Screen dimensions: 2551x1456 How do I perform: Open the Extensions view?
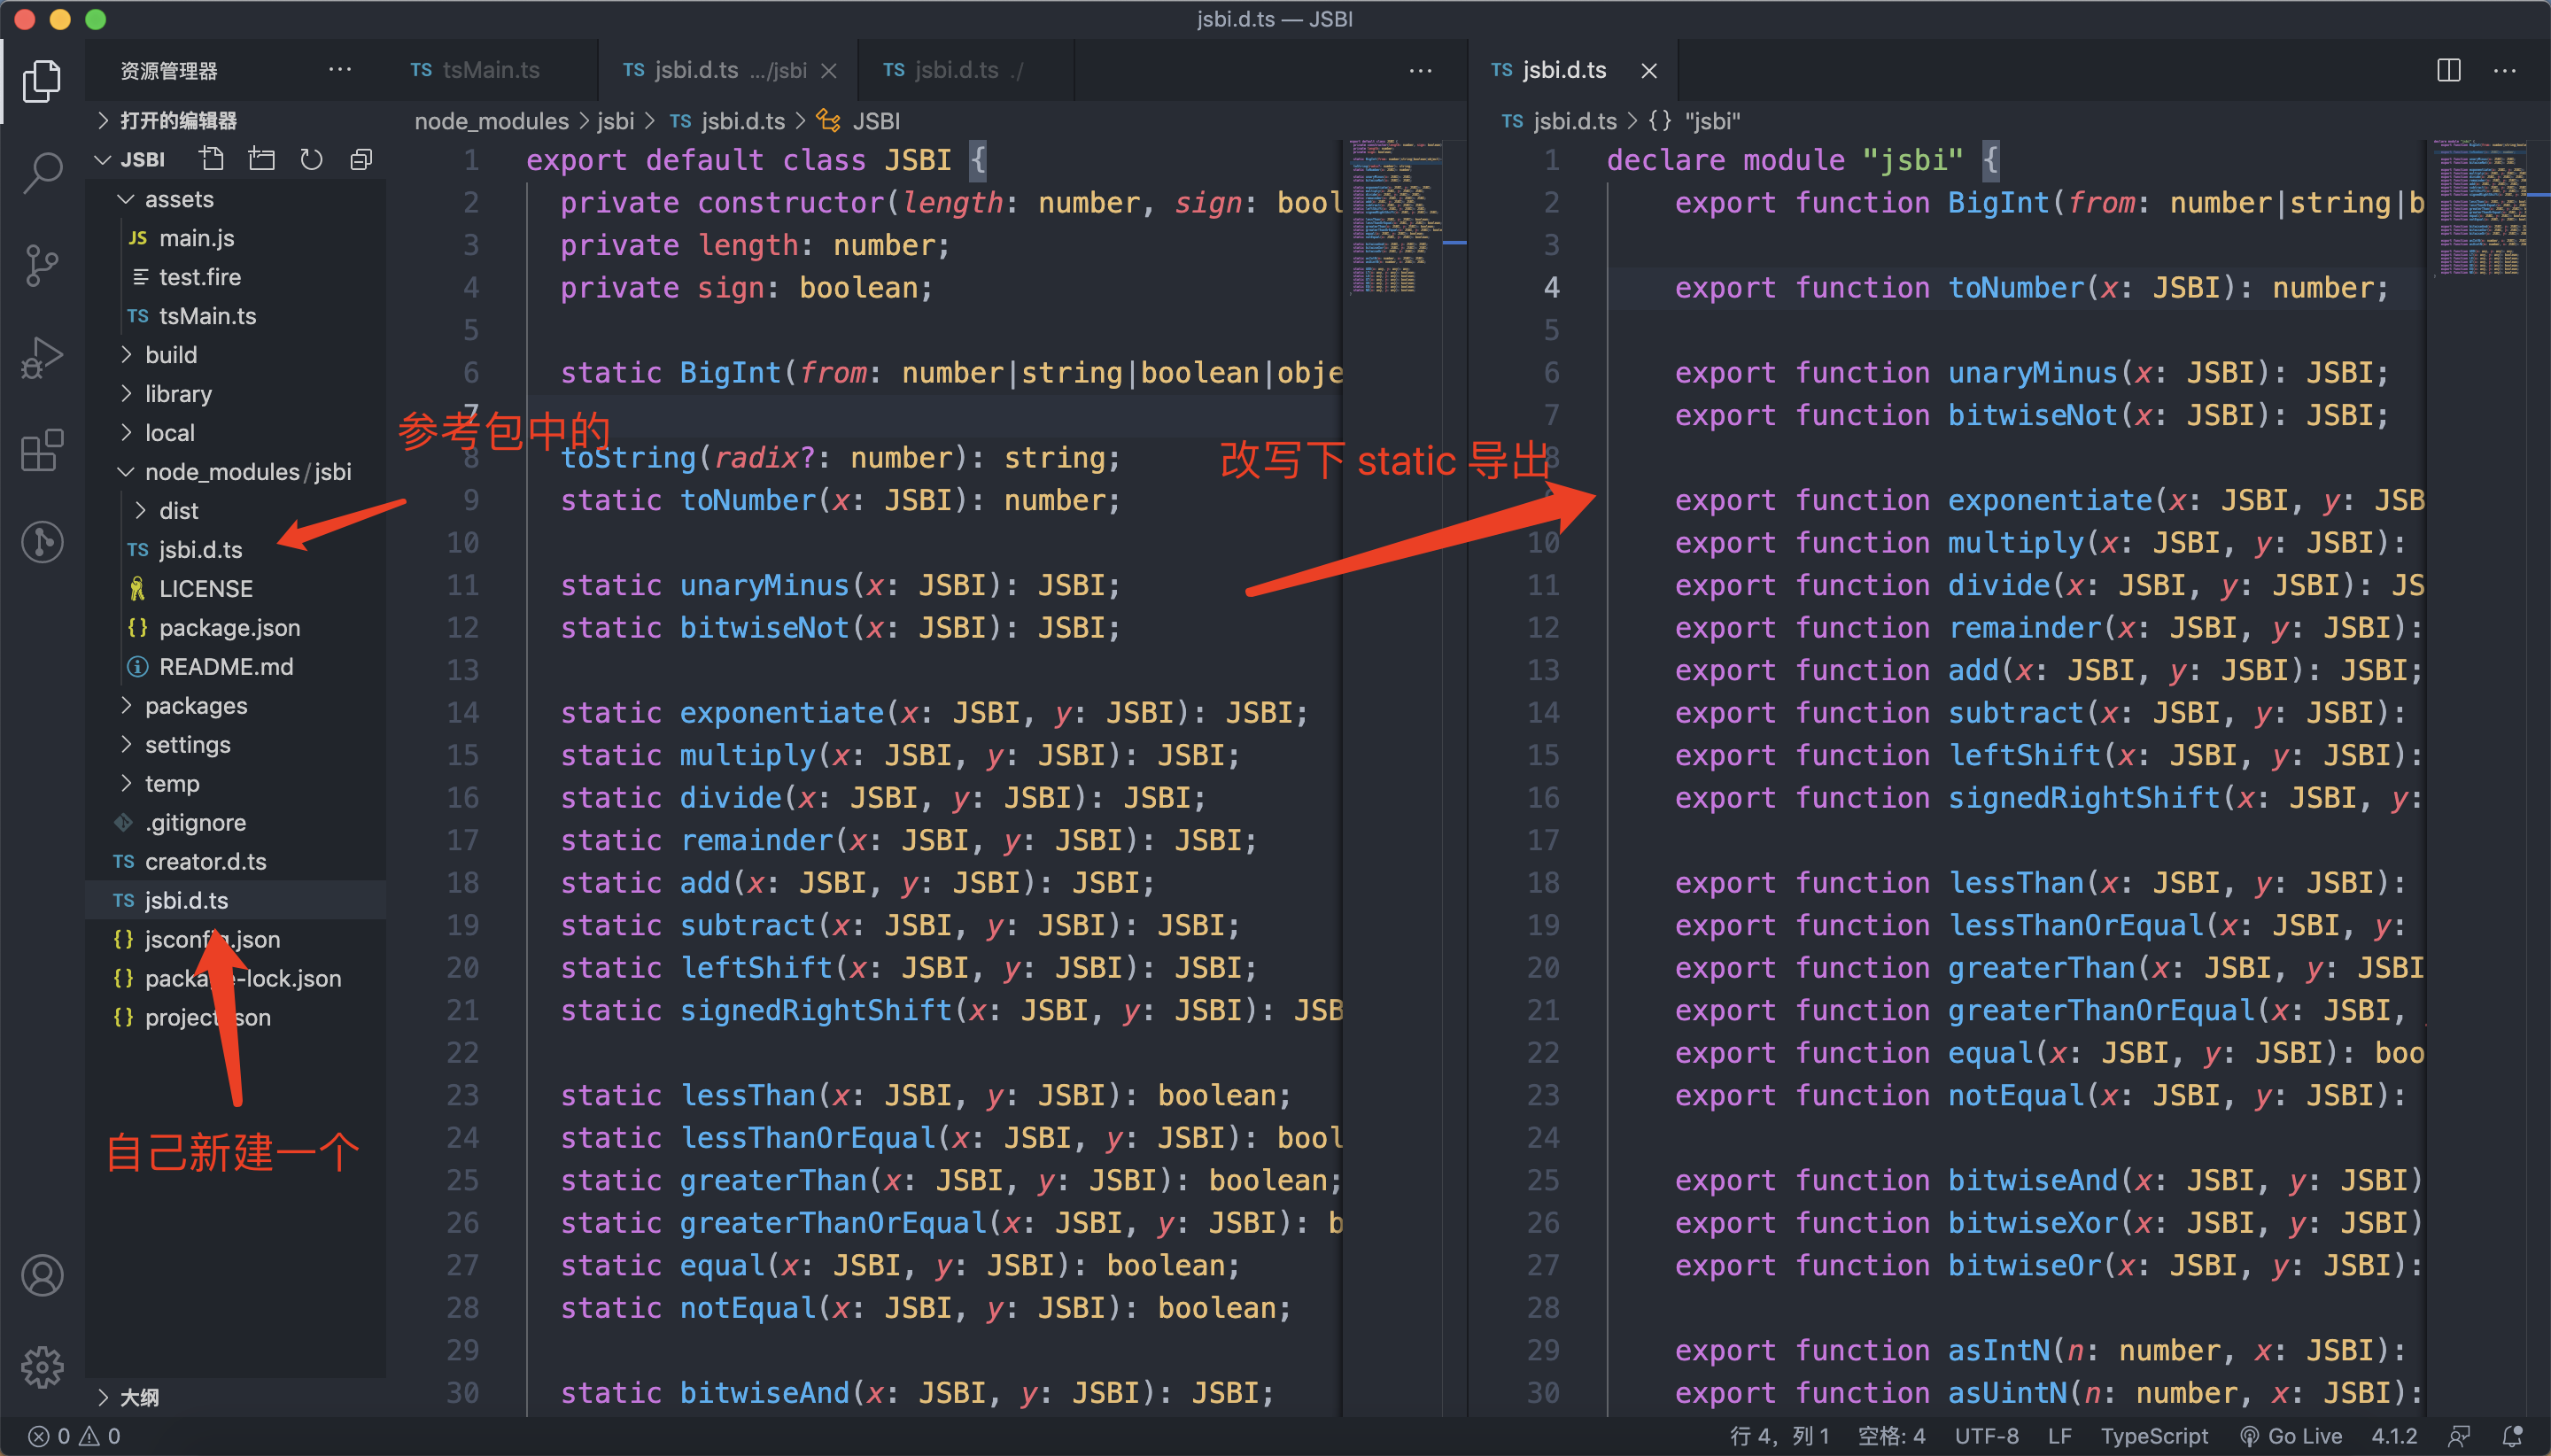42,450
